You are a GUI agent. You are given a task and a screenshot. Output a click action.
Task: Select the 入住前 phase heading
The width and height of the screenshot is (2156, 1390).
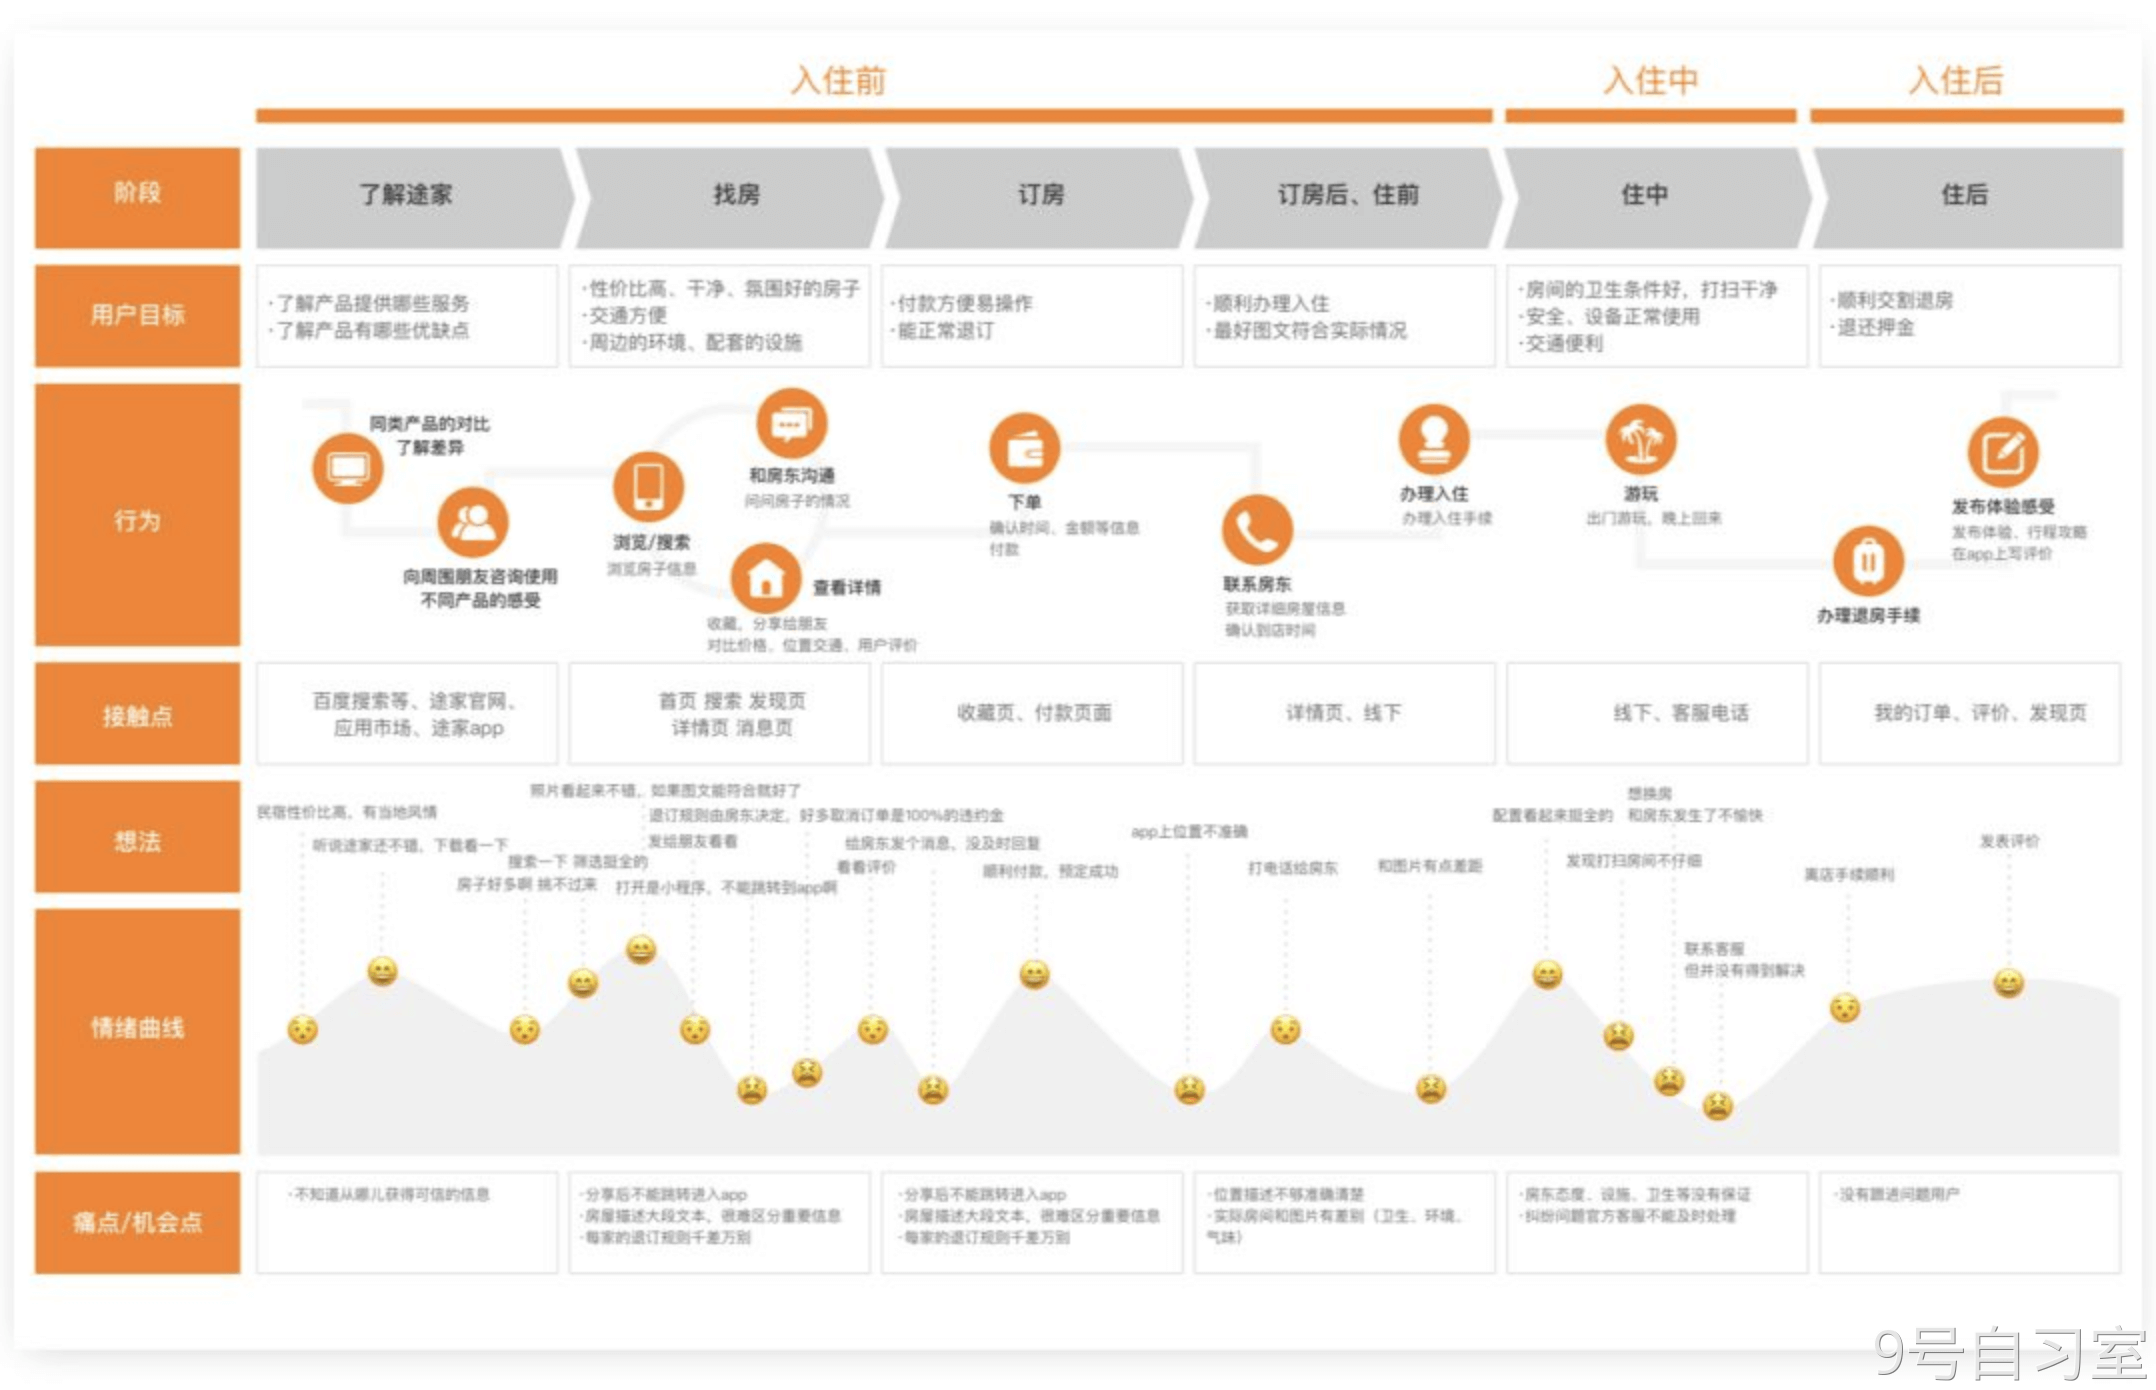[x=838, y=79]
